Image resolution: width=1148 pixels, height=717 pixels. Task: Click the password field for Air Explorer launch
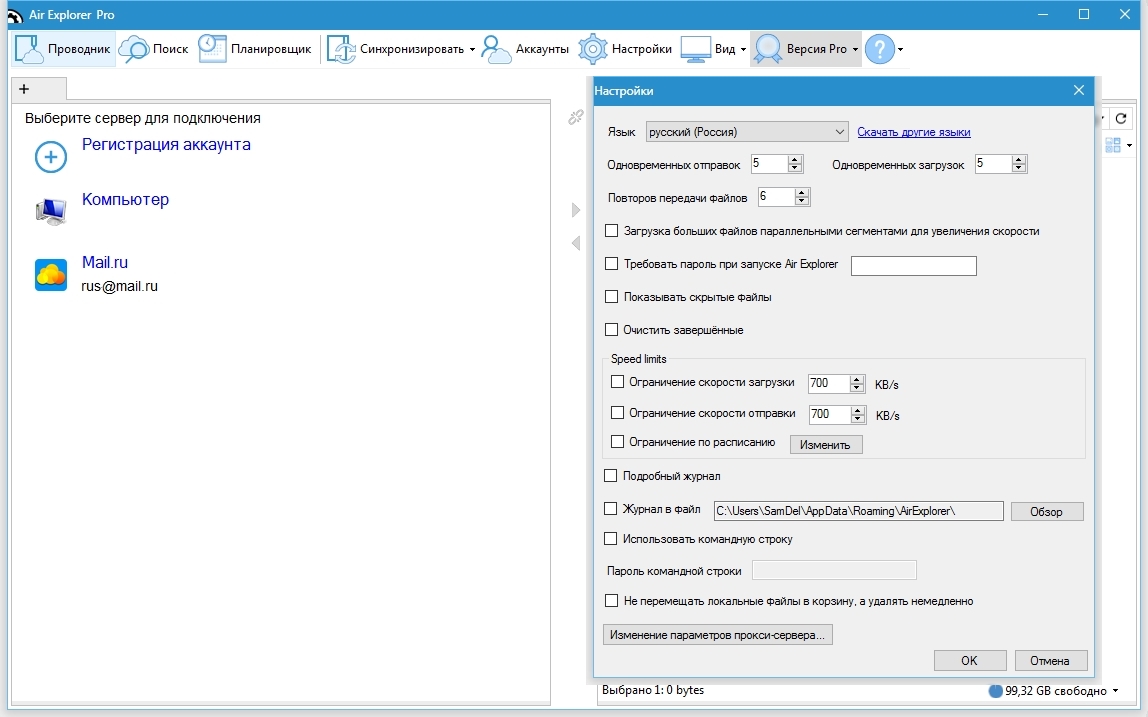tap(913, 265)
